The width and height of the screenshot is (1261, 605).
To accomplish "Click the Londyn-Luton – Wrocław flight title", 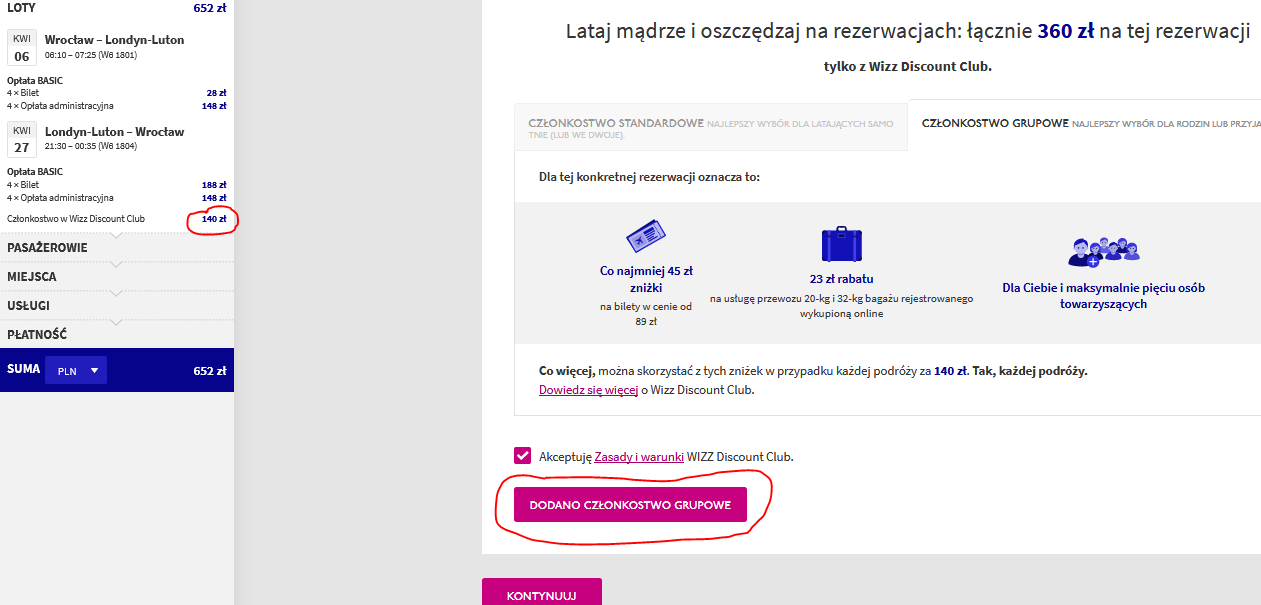I will 115,132.
